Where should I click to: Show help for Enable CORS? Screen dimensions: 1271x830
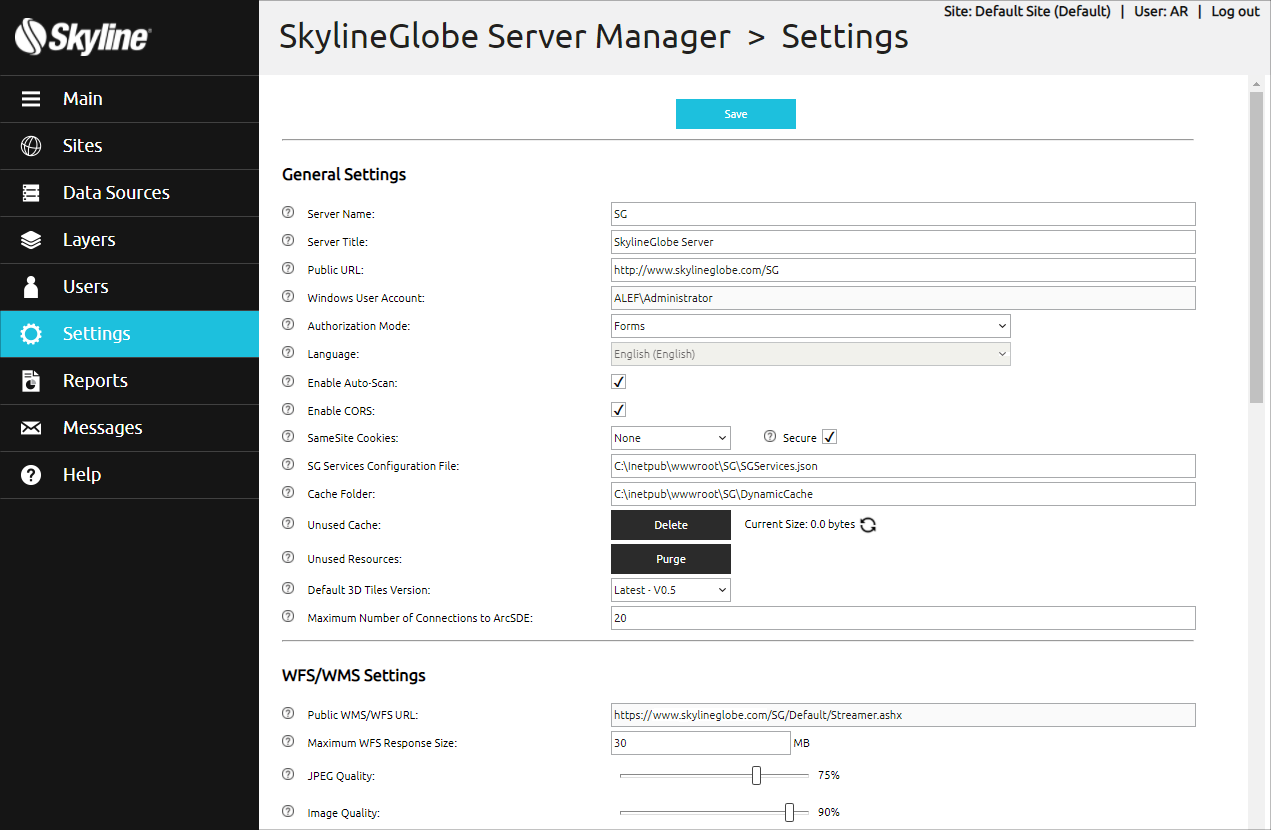point(288,409)
